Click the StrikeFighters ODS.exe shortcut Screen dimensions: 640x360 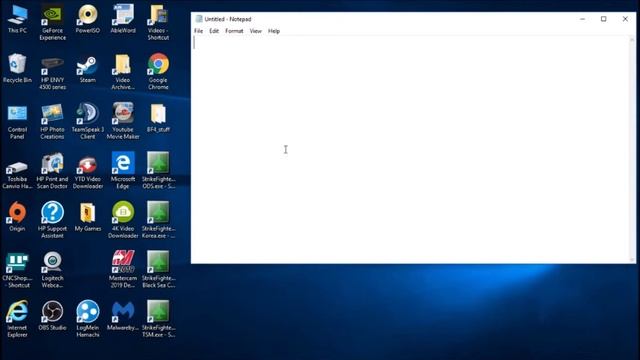pyautogui.click(x=158, y=171)
